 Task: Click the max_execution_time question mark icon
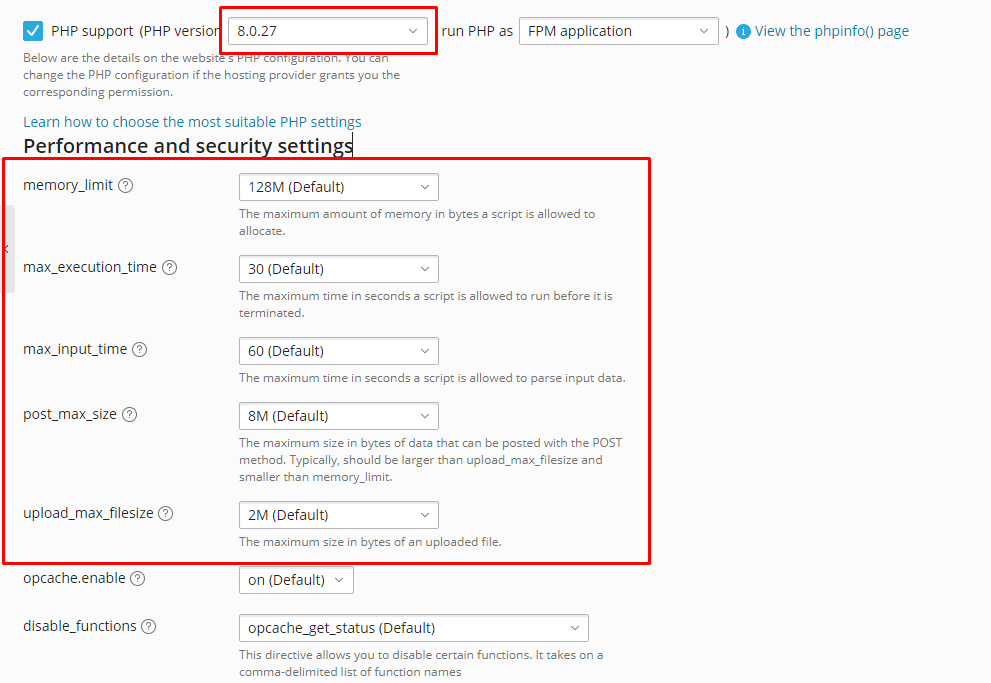(x=169, y=267)
